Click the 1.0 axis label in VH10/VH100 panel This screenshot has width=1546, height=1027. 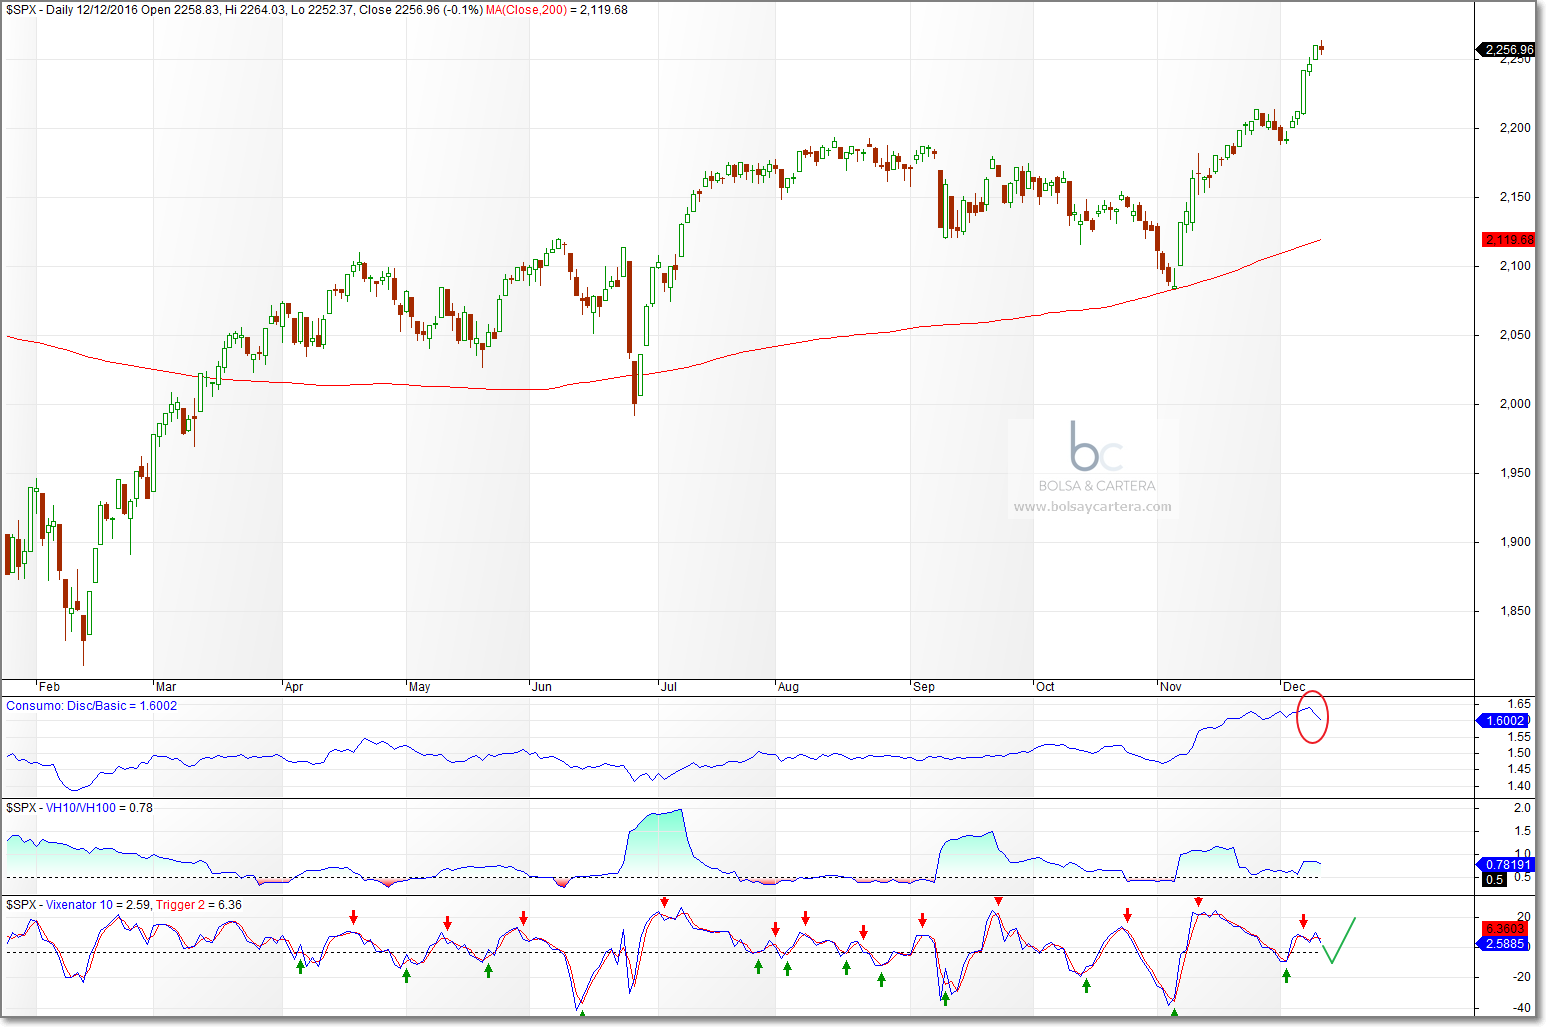[x=1522, y=854]
